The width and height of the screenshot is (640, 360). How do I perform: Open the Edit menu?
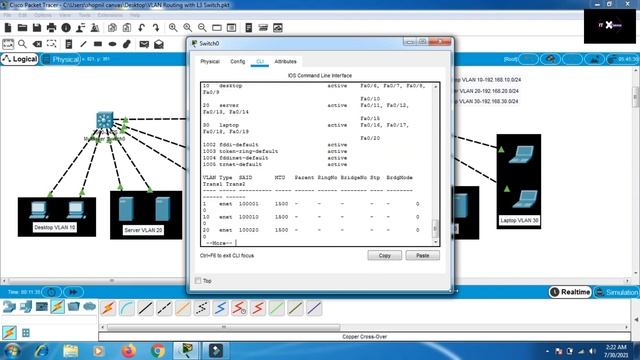[22, 15]
